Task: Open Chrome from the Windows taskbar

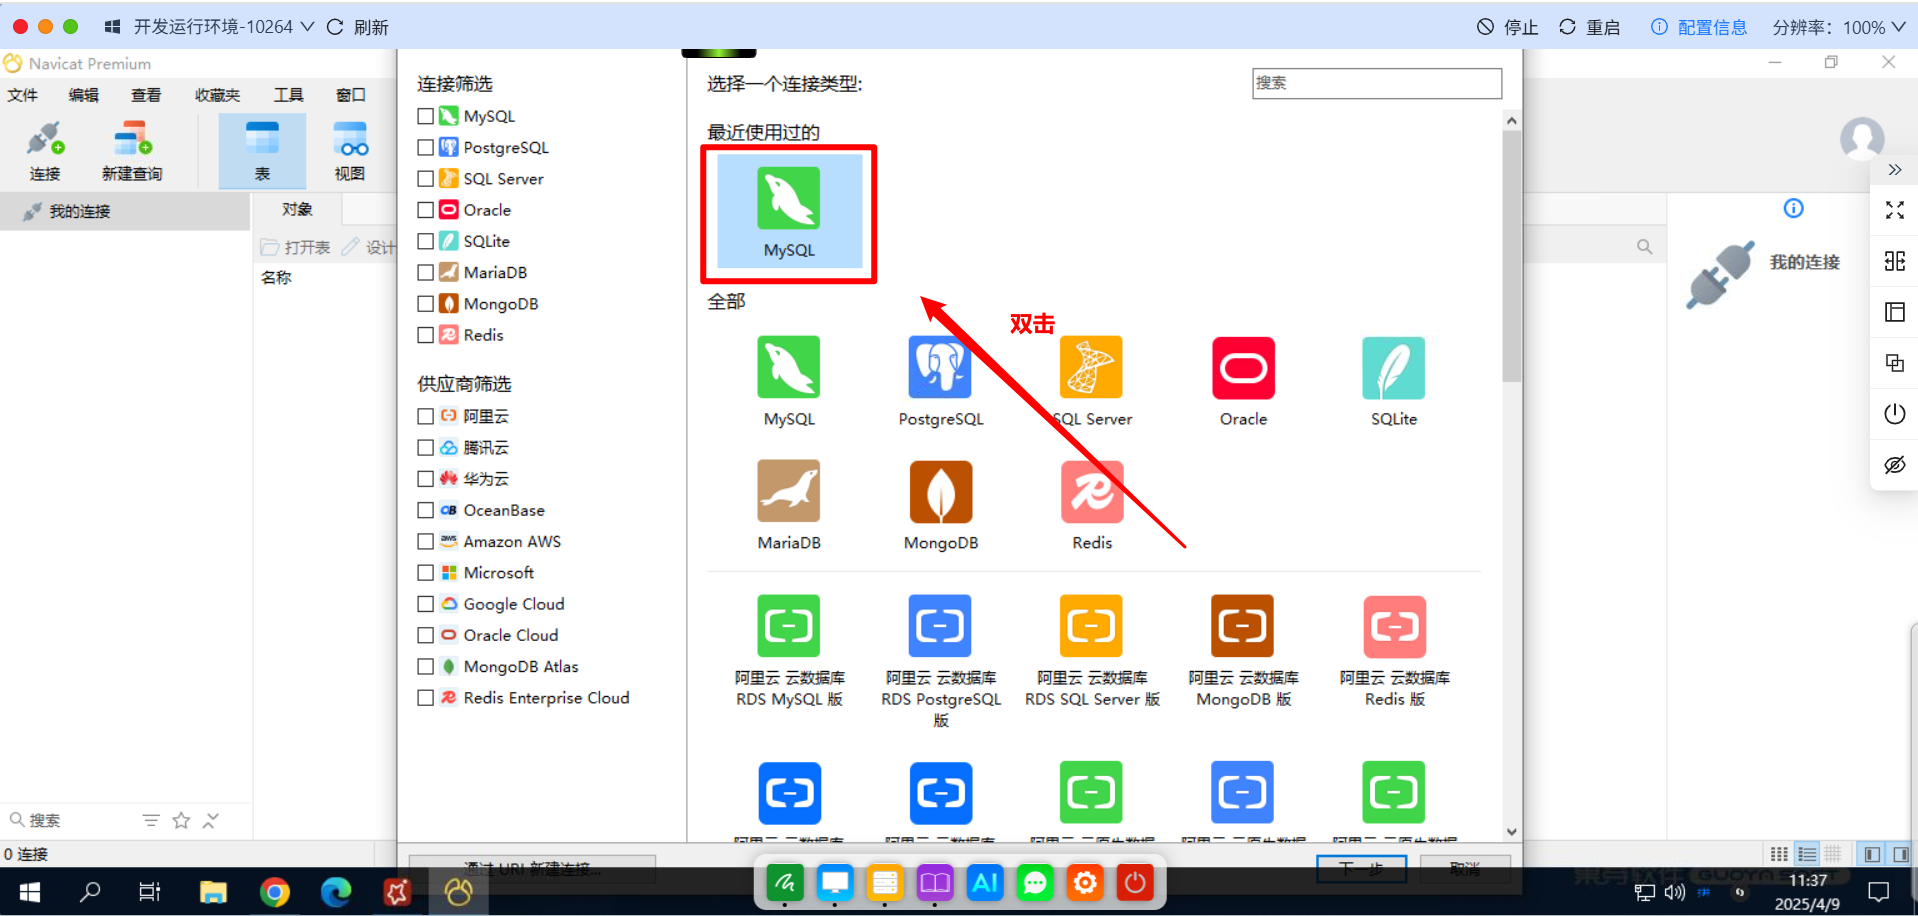Action: [274, 891]
